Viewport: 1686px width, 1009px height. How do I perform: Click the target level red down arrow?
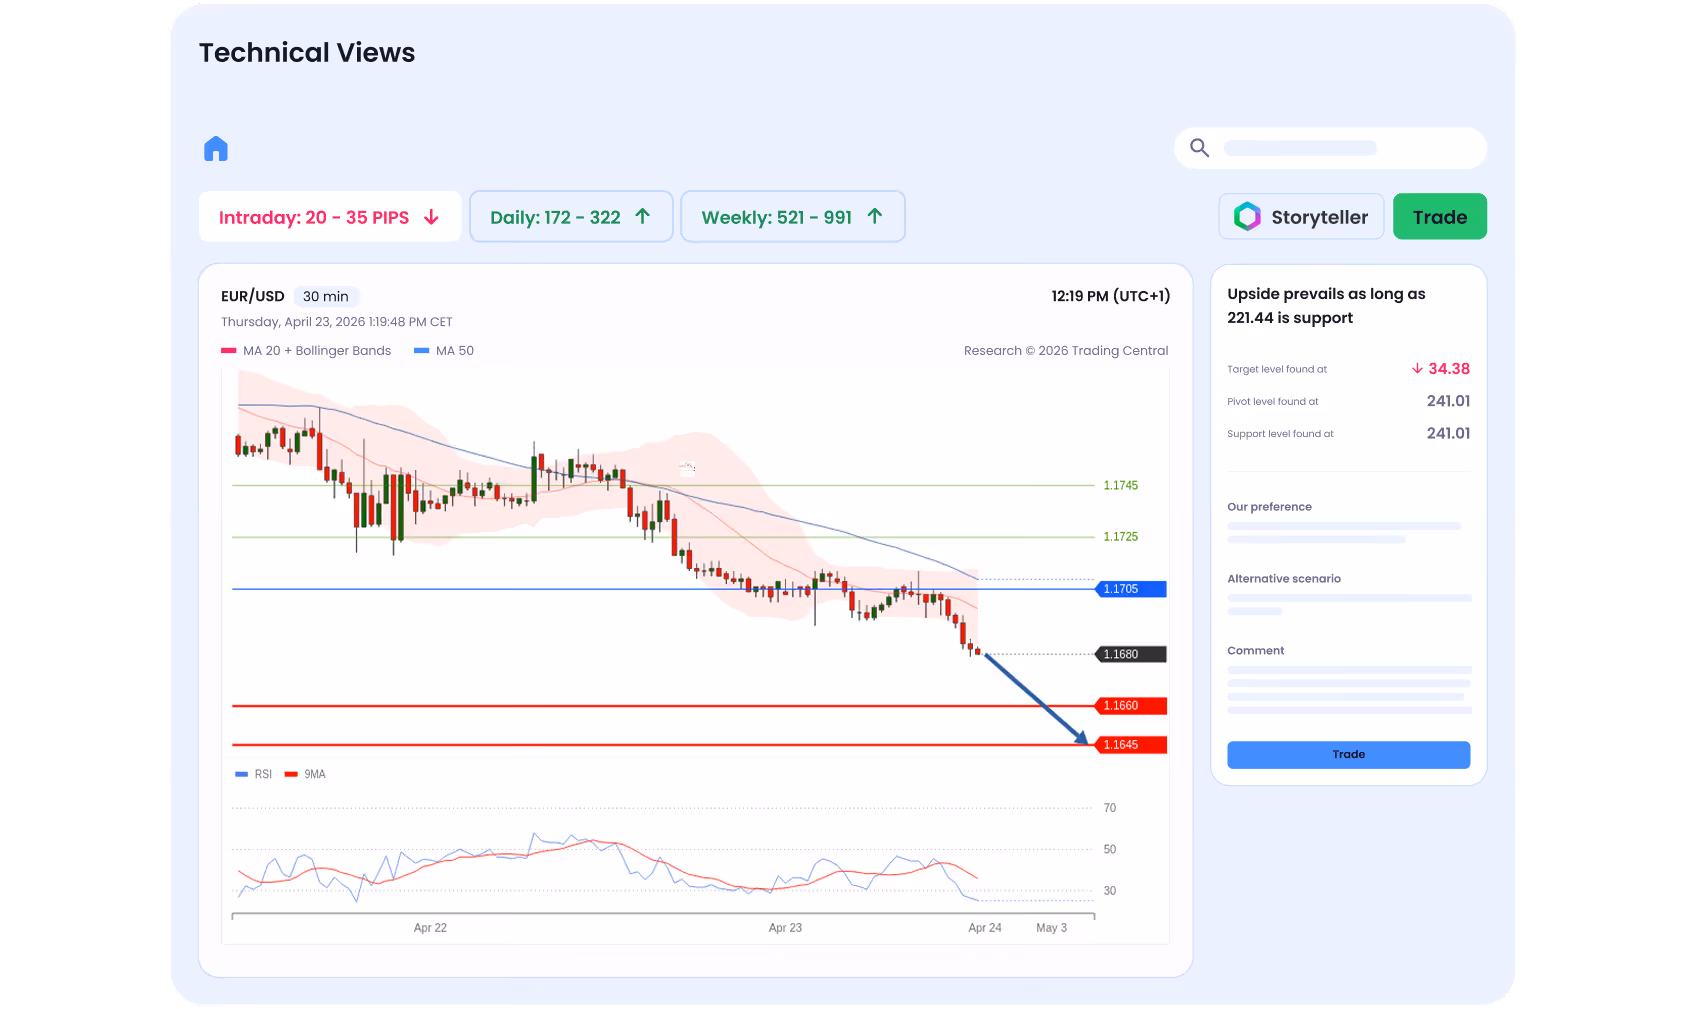tap(1417, 369)
